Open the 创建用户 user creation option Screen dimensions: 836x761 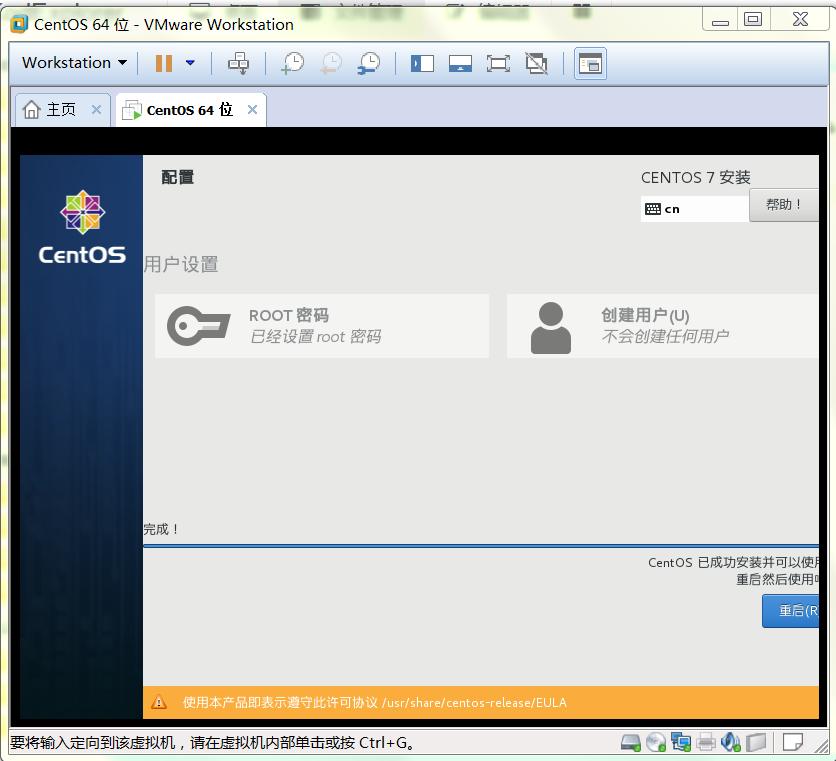coord(663,326)
